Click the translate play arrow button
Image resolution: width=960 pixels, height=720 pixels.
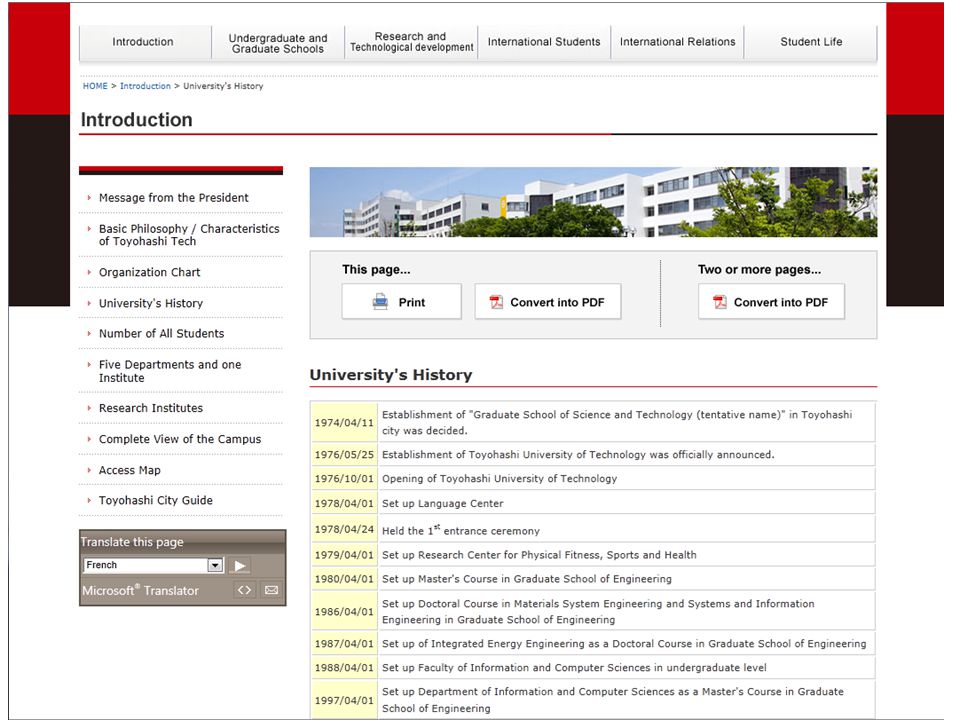pyautogui.click(x=241, y=566)
